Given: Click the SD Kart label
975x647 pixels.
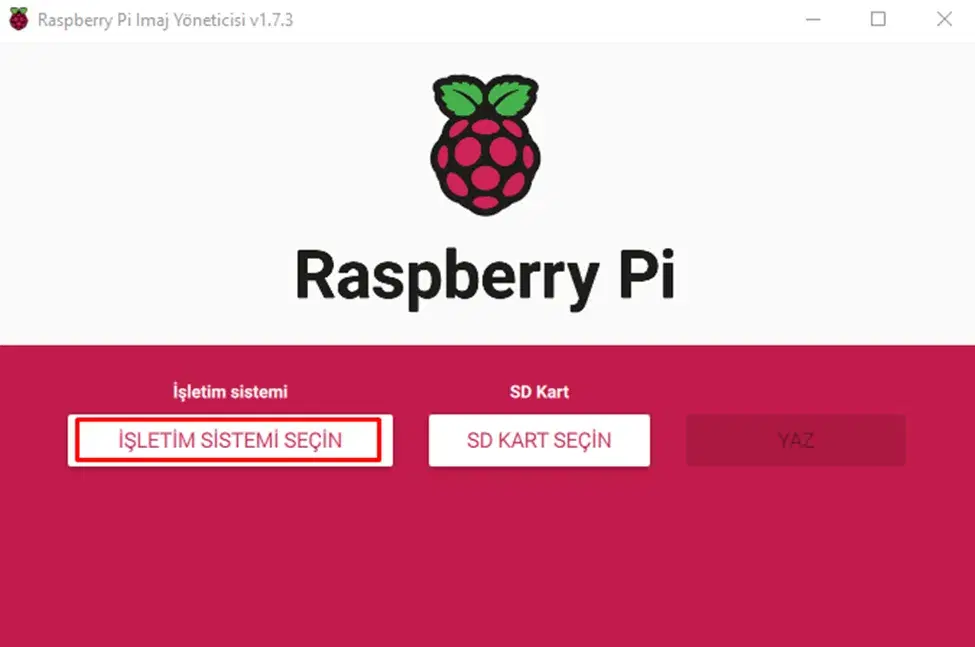Looking at the screenshot, I should coord(539,392).
